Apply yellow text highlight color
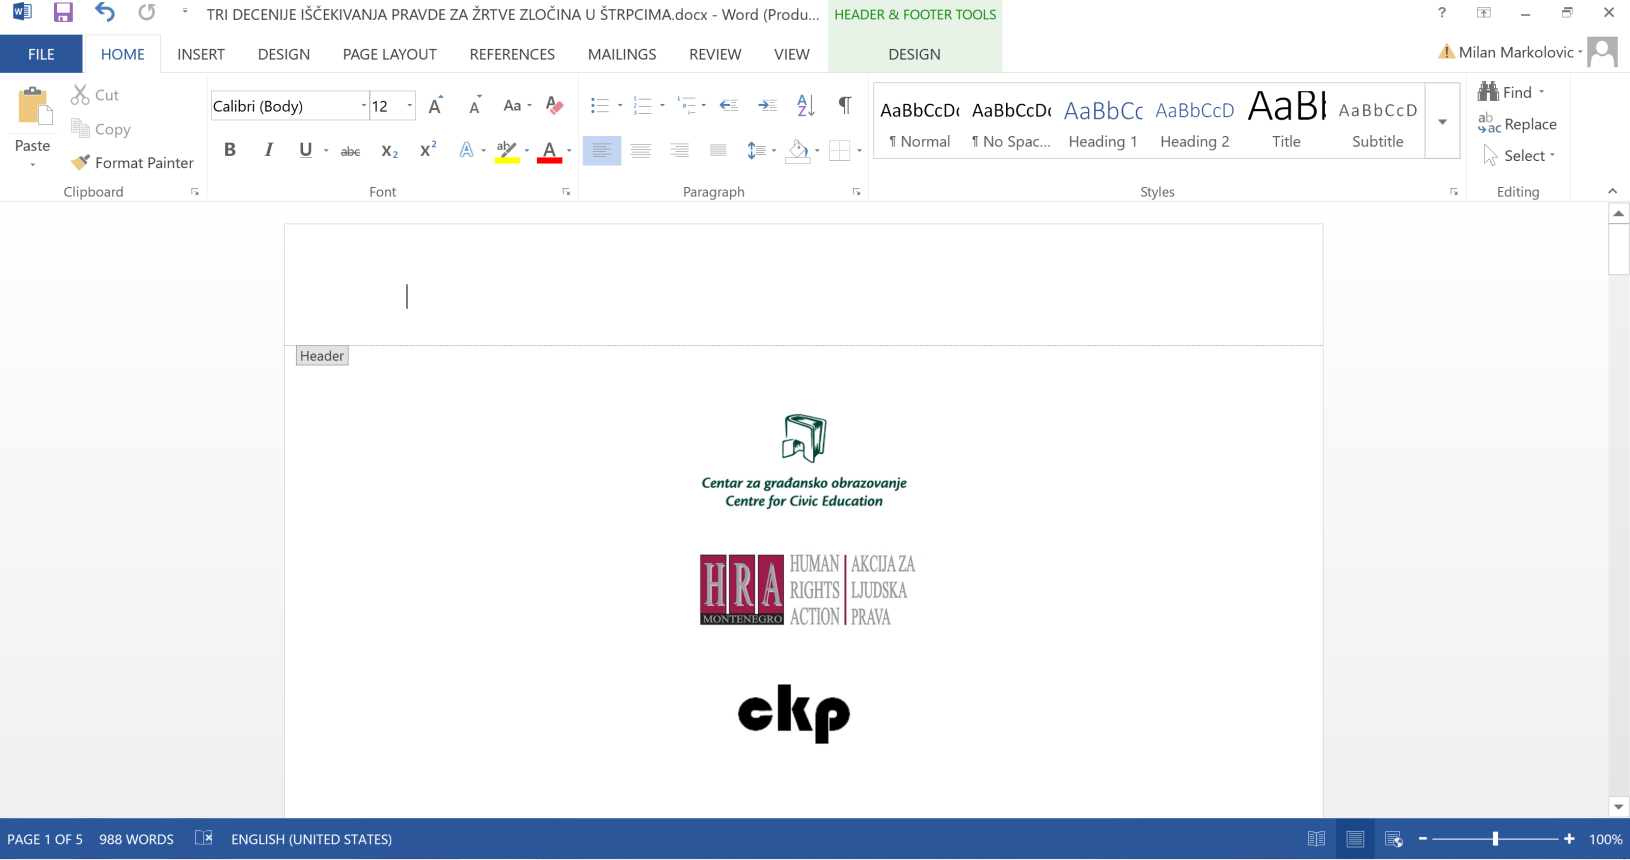 (507, 151)
